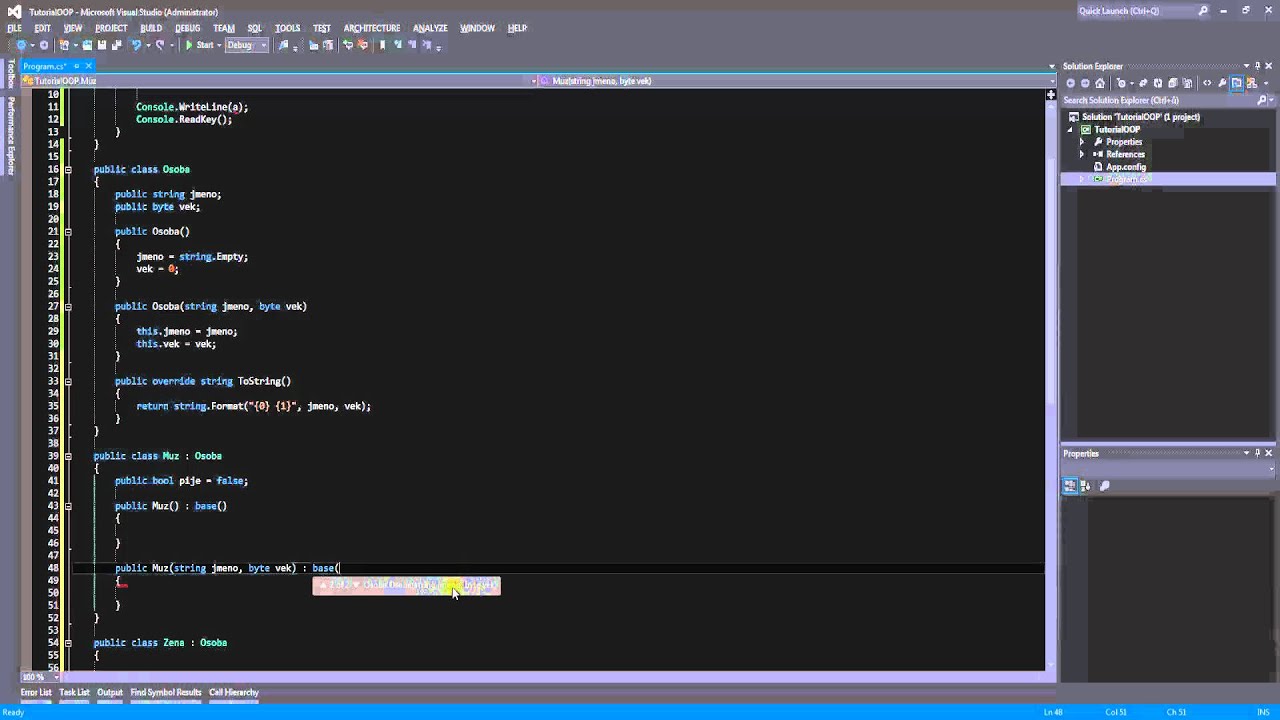Click the bookmark toggle toolbar icon
1280x720 pixels.
(382, 45)
